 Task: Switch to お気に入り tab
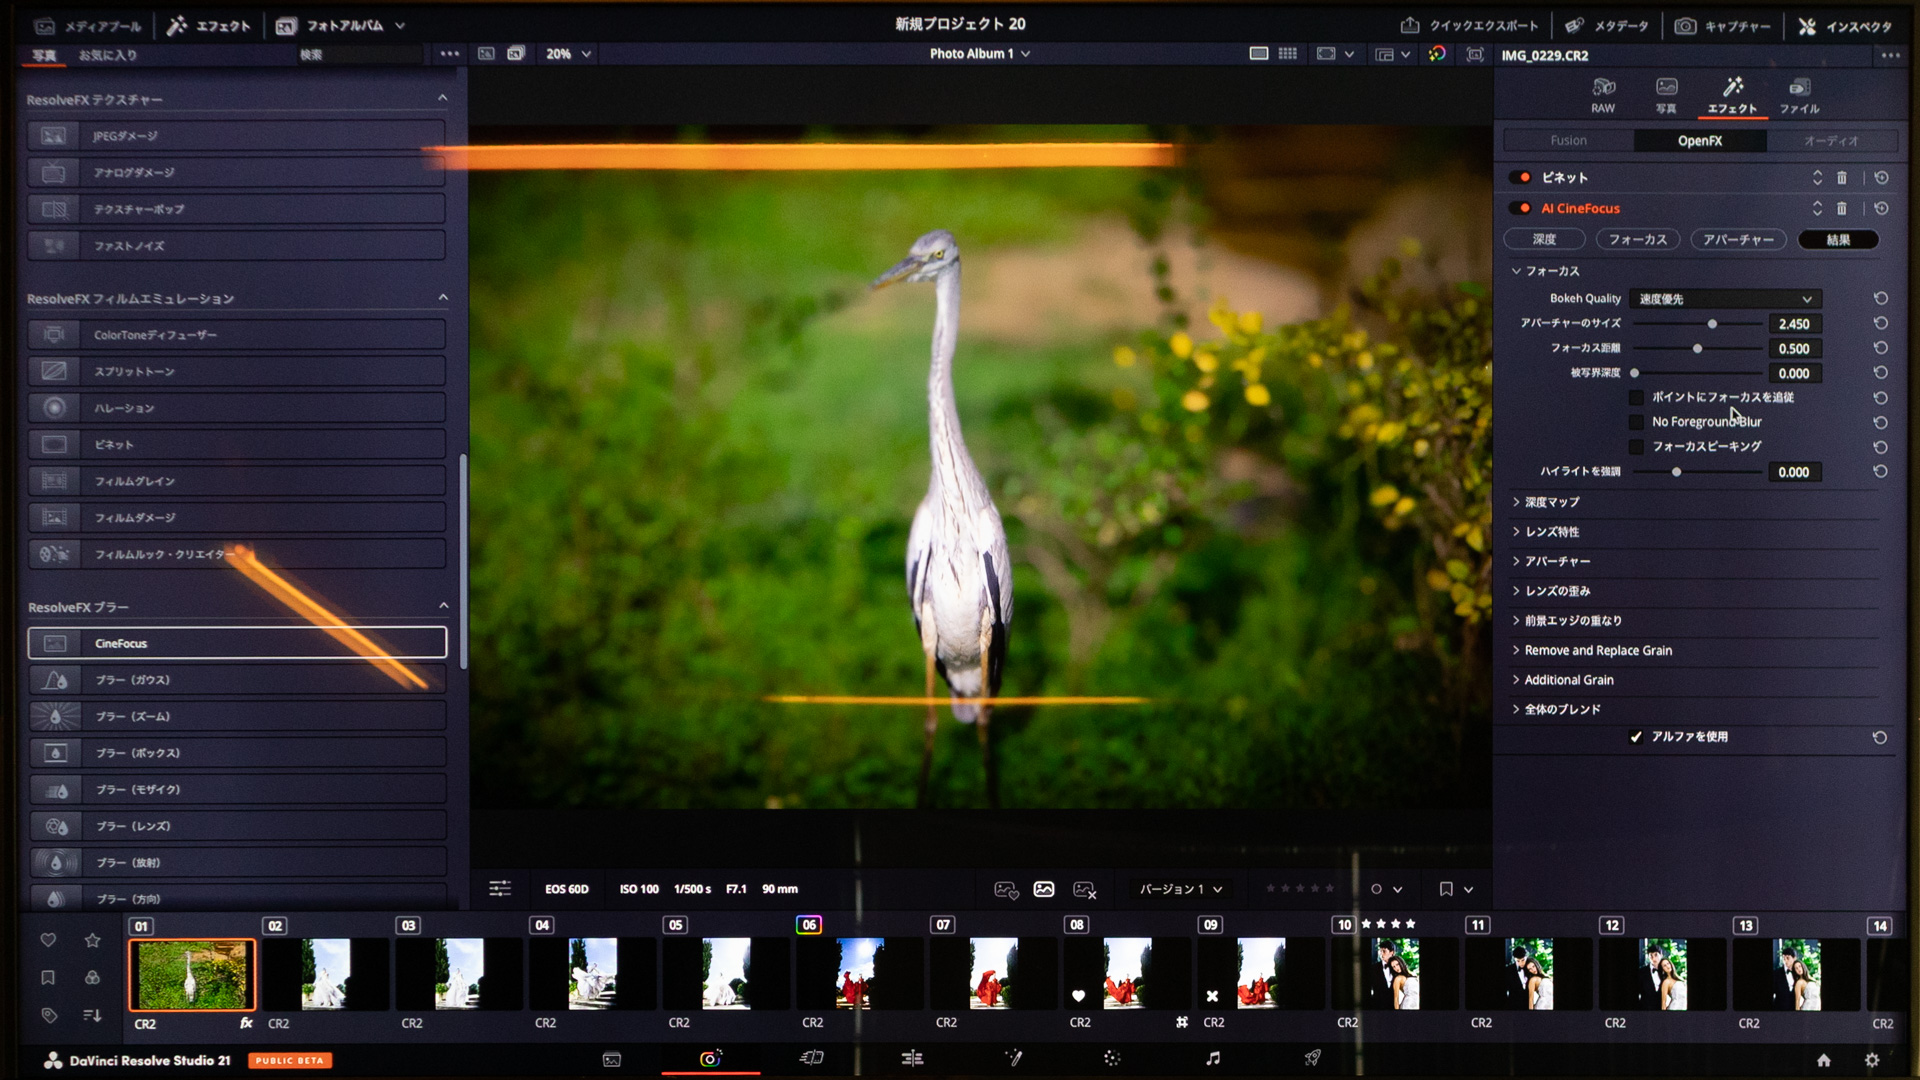(x=108, y=55)
